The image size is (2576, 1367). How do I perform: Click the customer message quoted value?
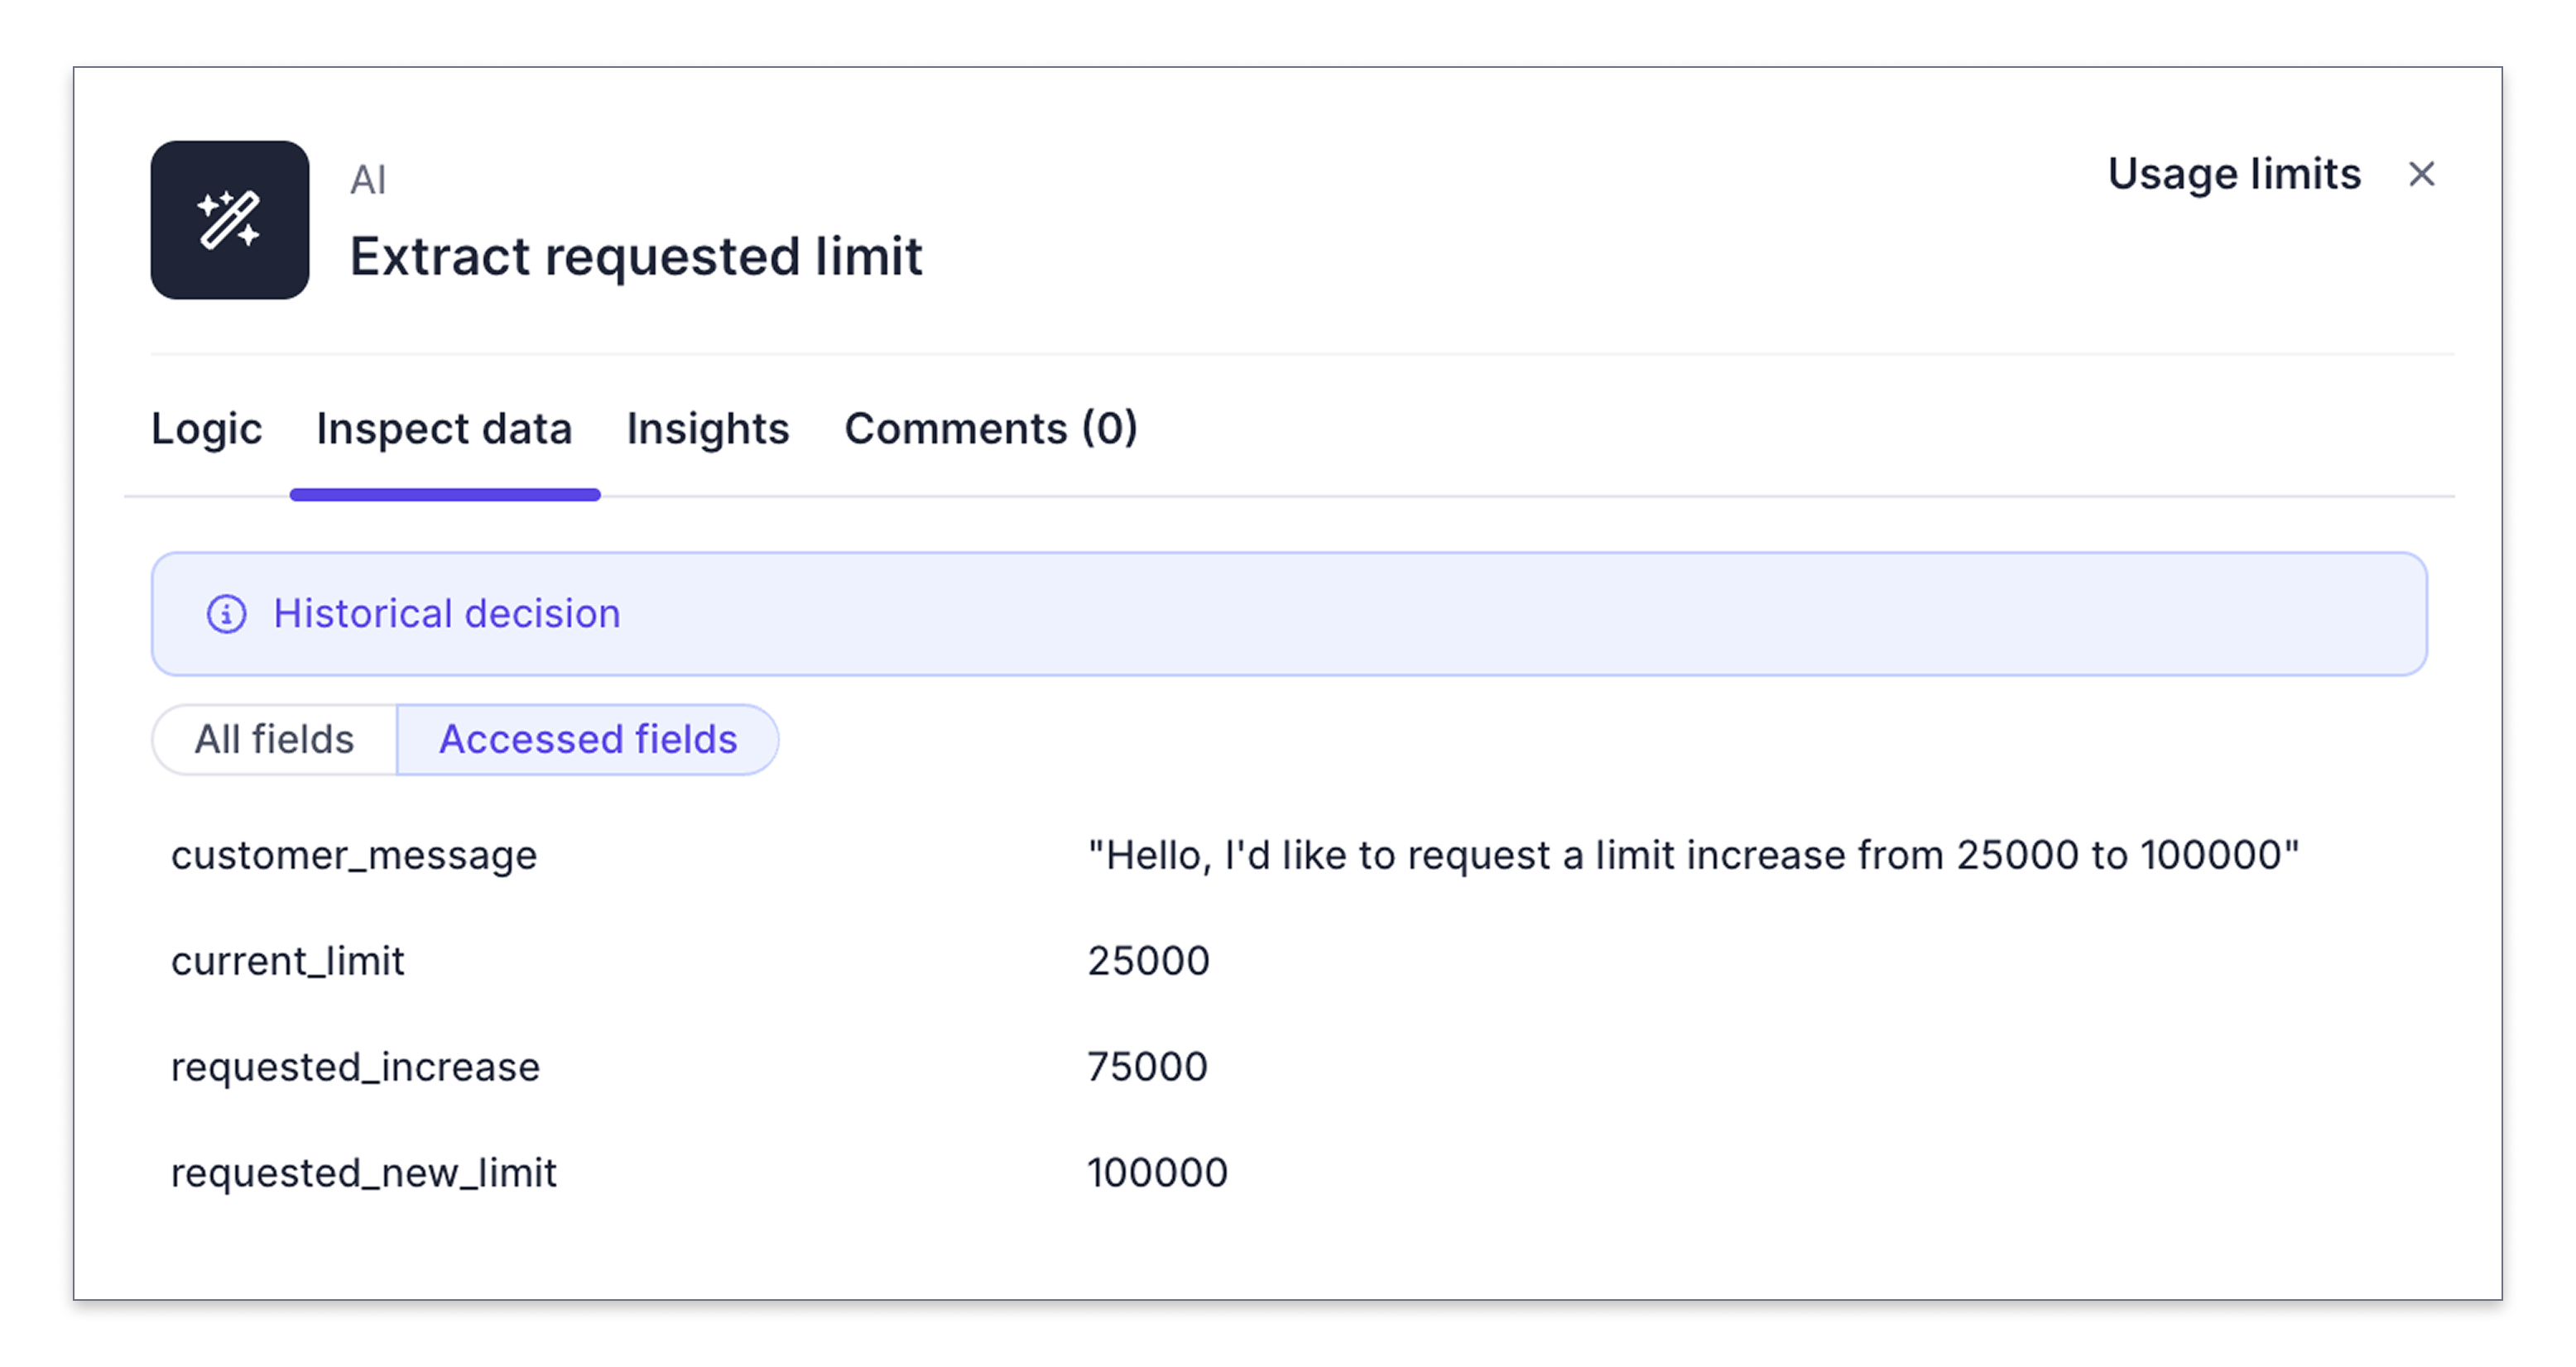1692,856
